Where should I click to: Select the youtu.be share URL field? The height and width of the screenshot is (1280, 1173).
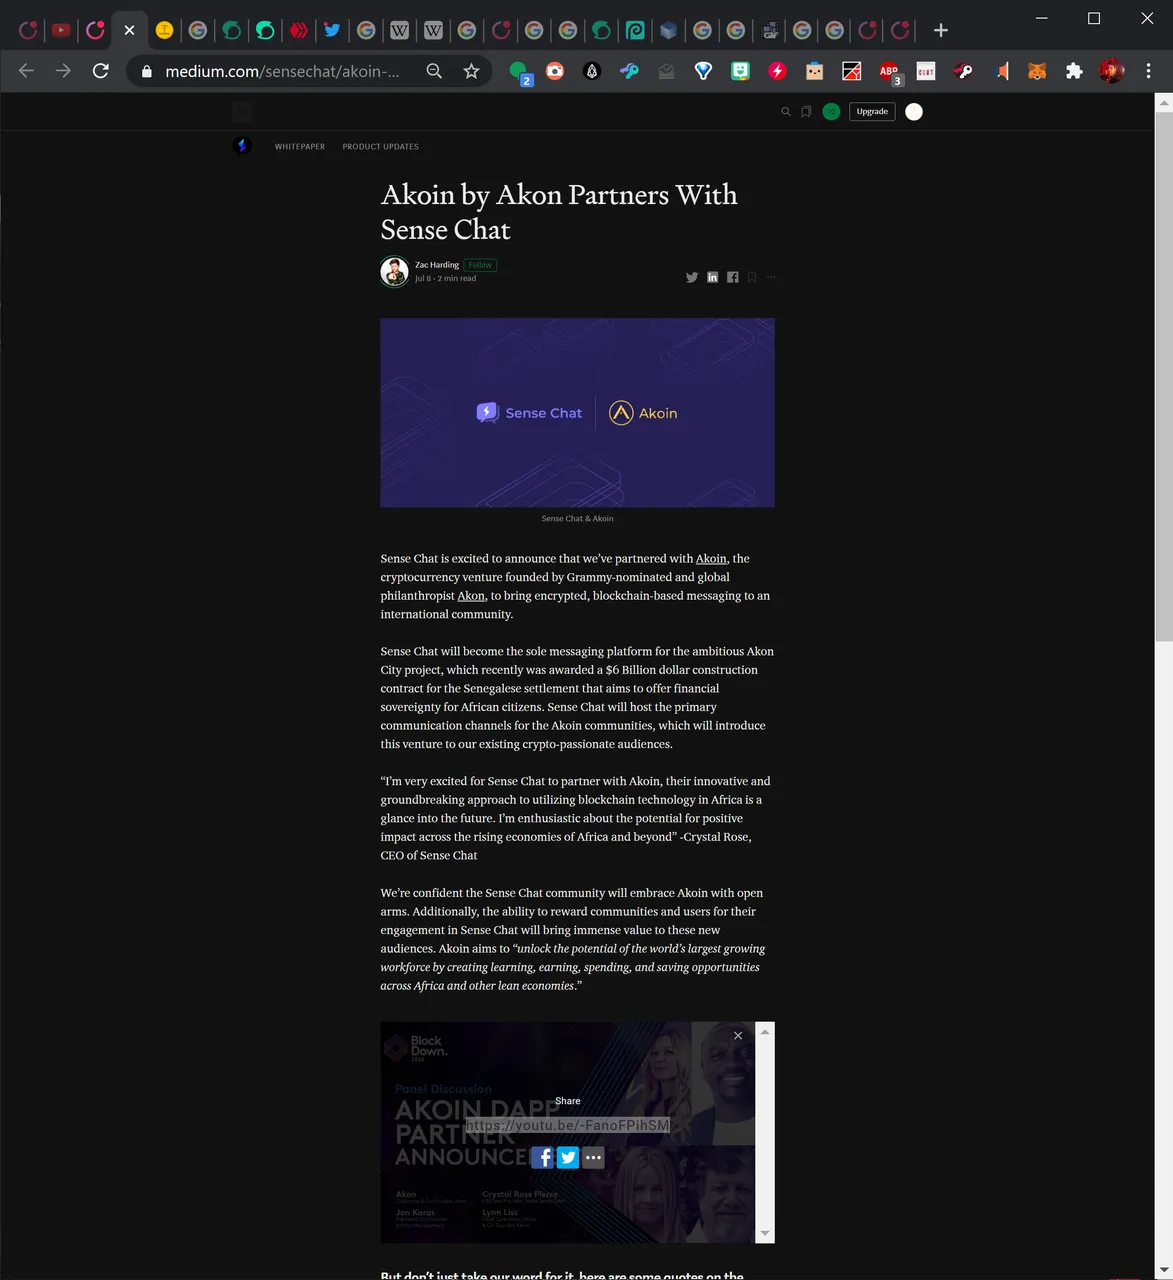click(x=567, y=1125)
